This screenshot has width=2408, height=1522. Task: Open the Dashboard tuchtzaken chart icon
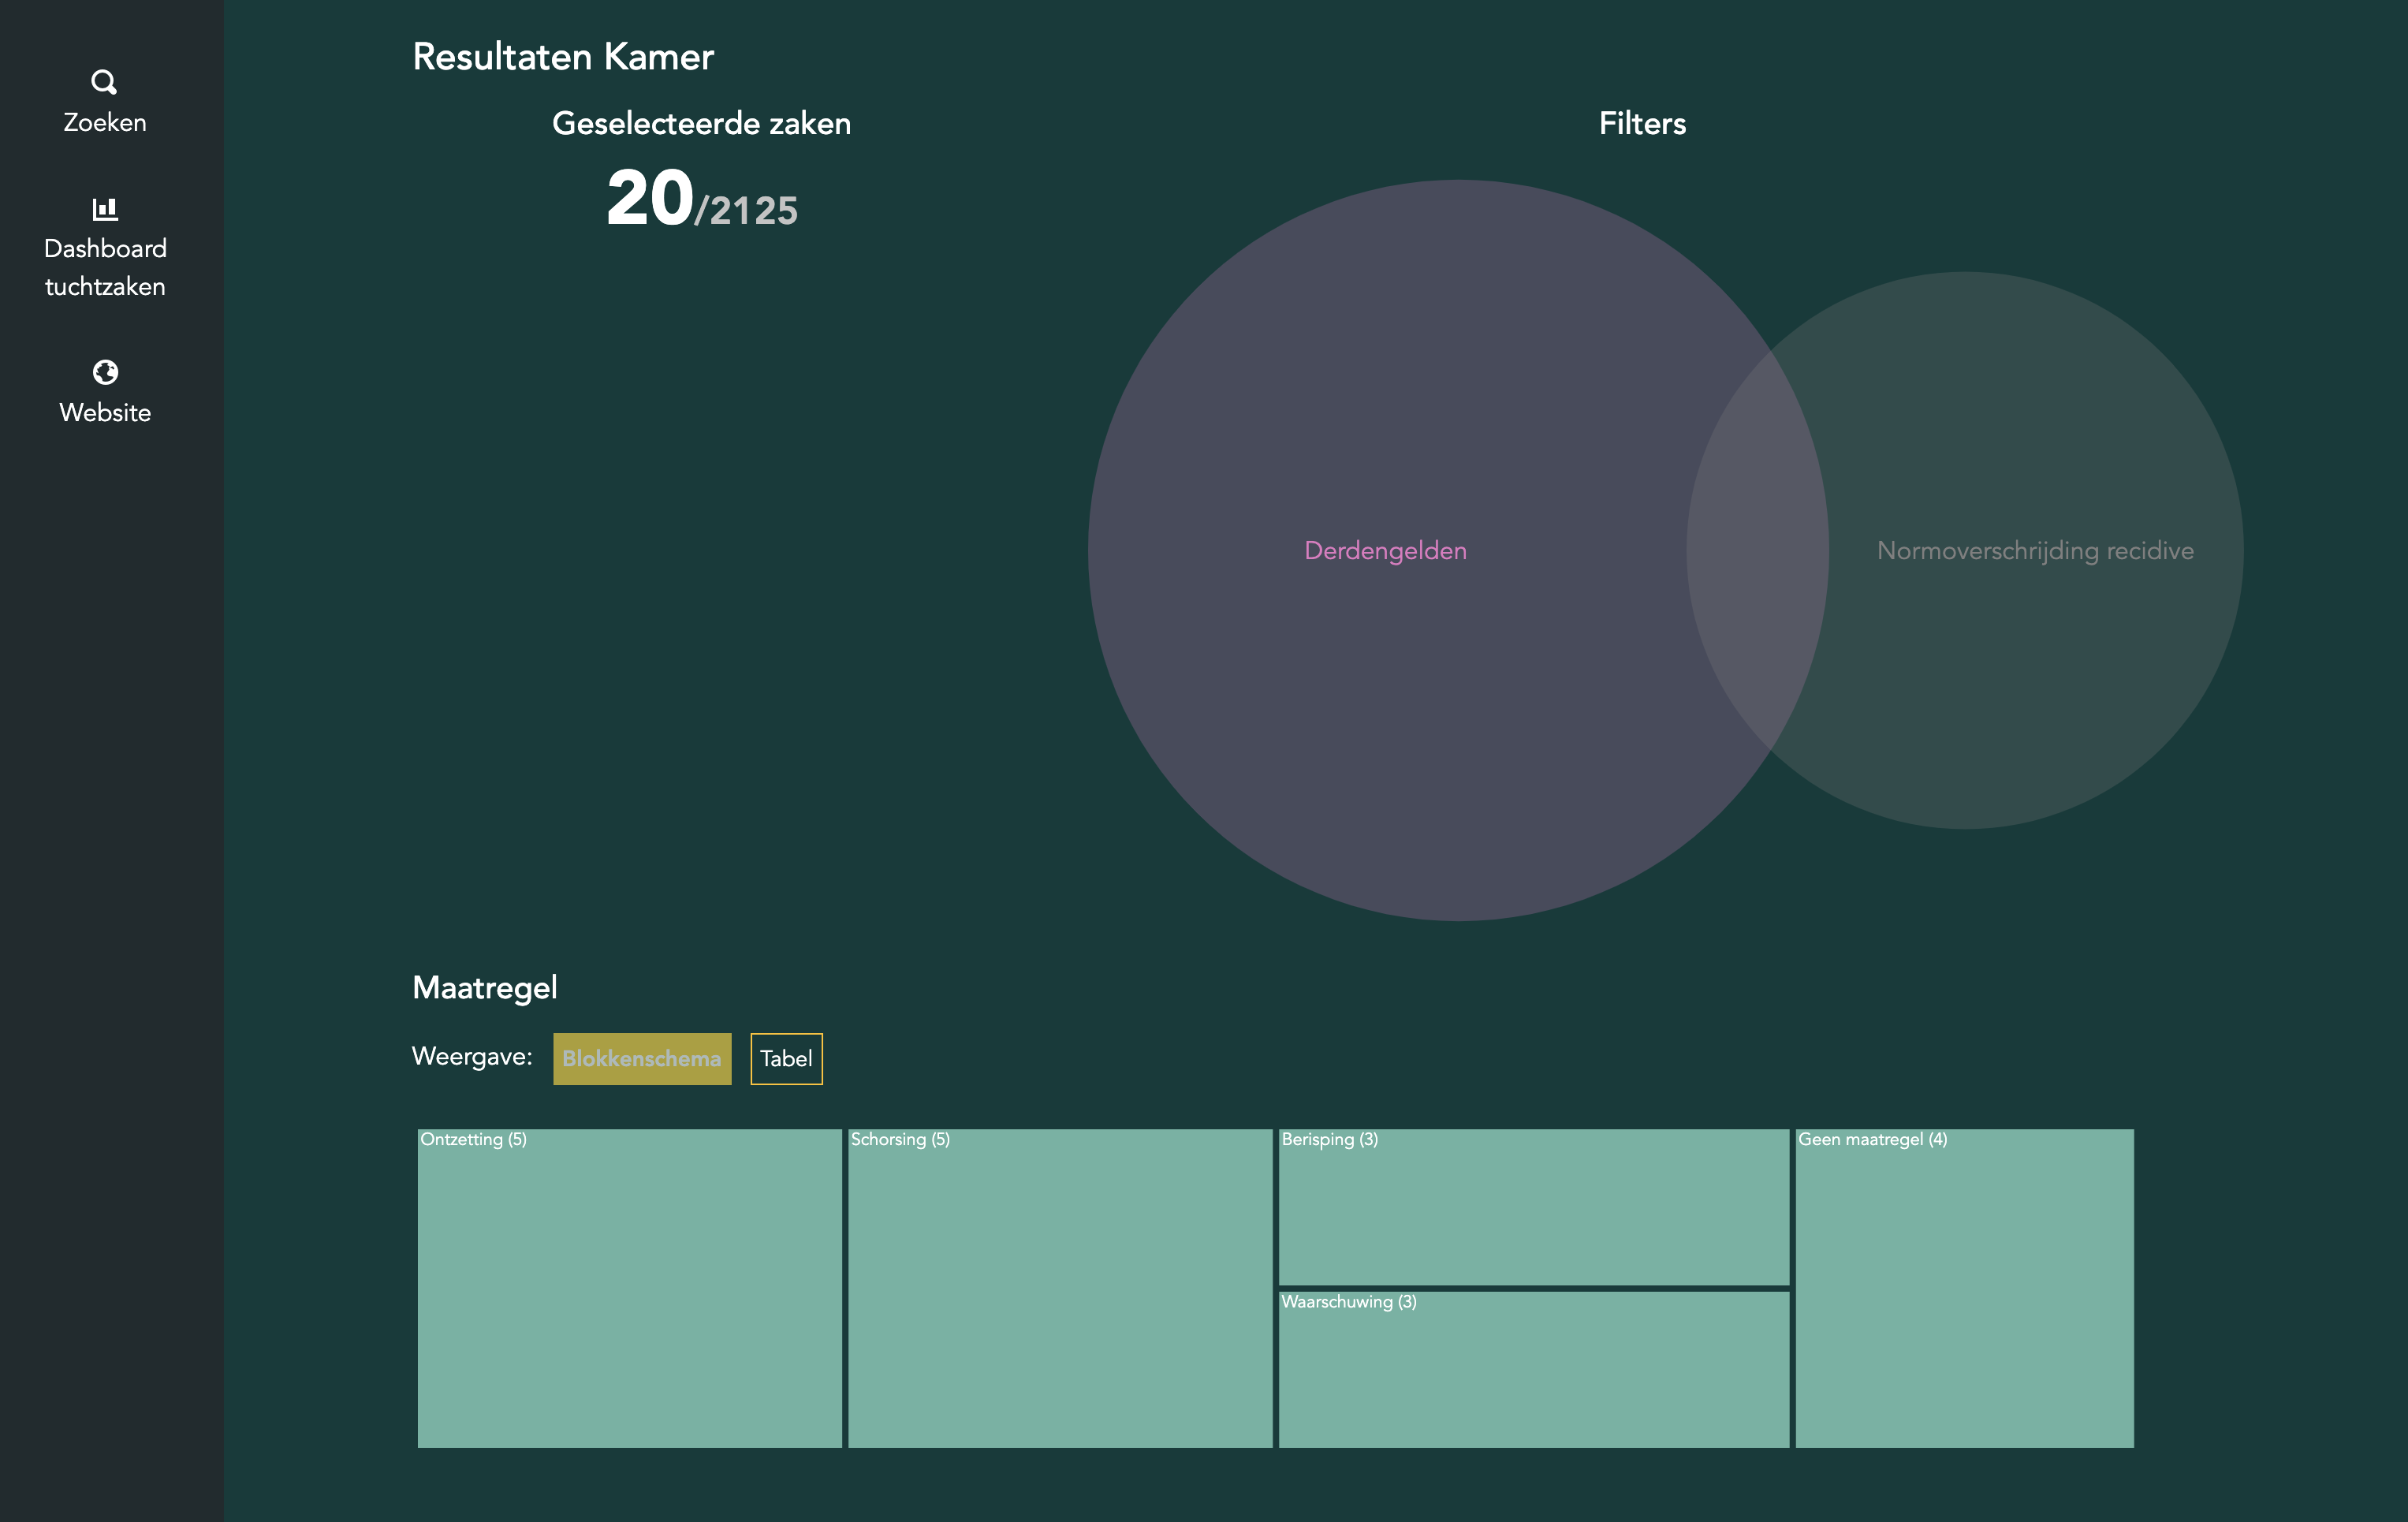(x=105, y=208)
